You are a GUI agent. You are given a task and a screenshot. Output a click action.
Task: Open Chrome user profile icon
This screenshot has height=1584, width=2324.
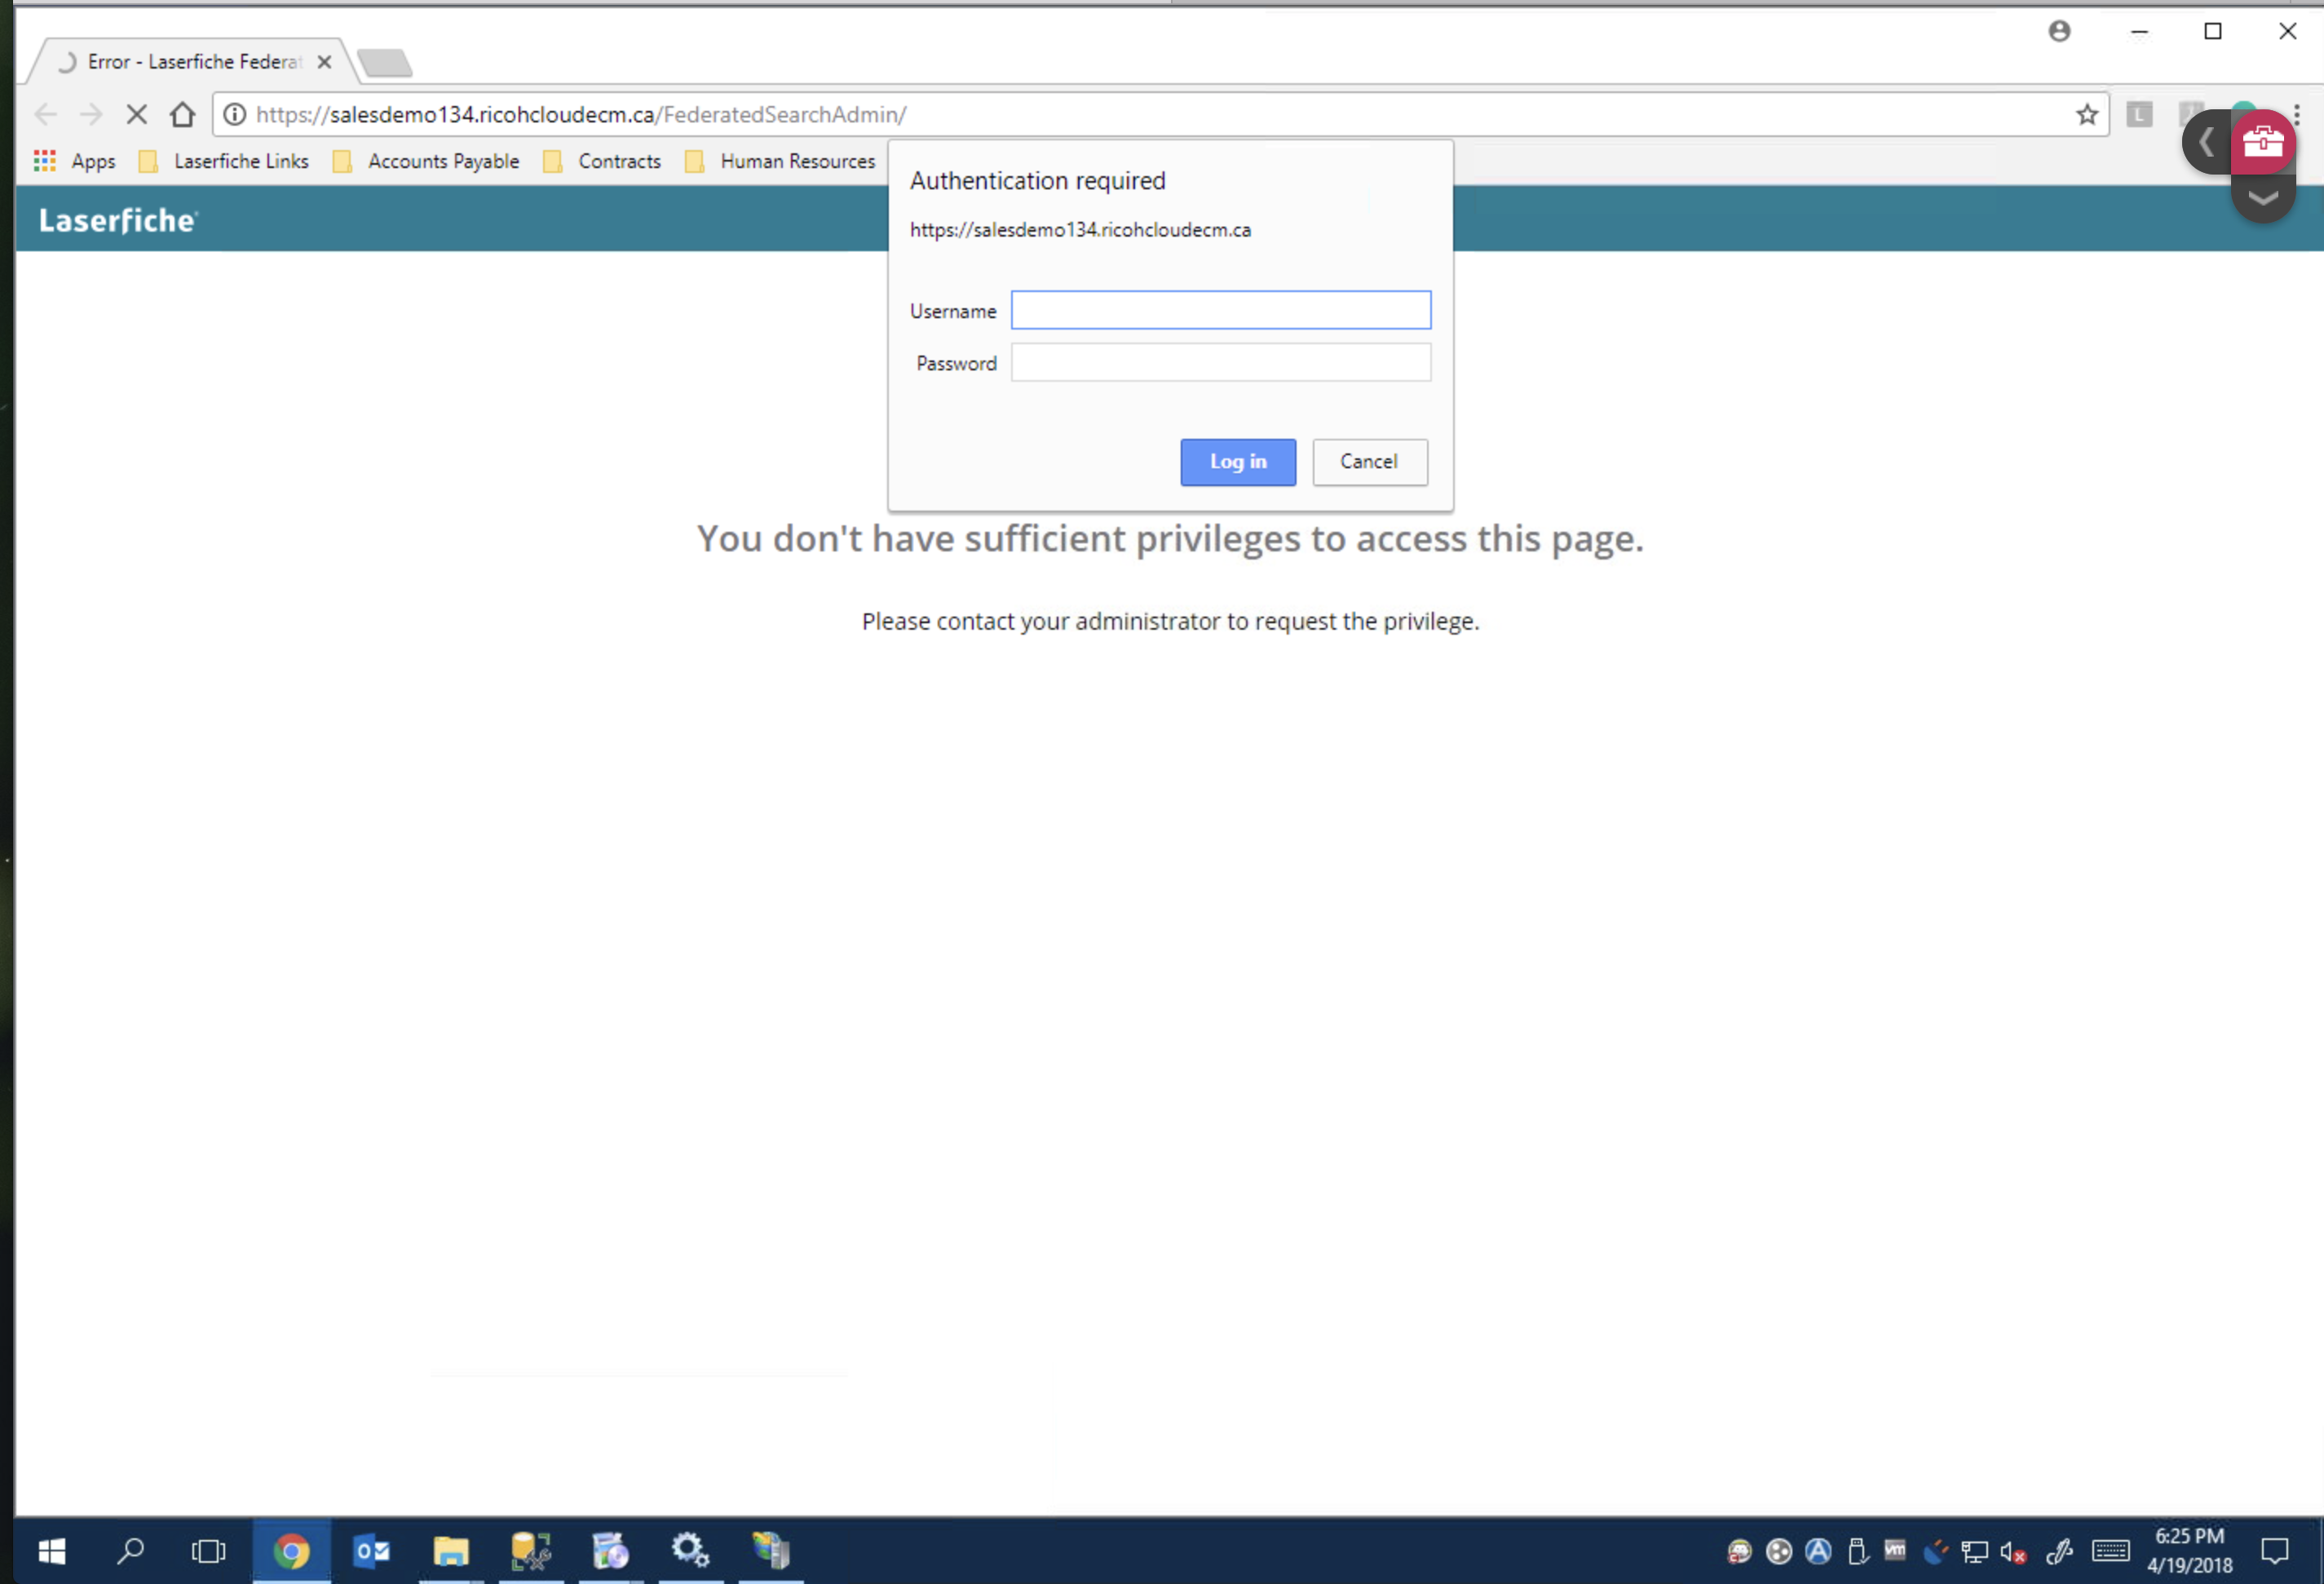coord(2059,32)
